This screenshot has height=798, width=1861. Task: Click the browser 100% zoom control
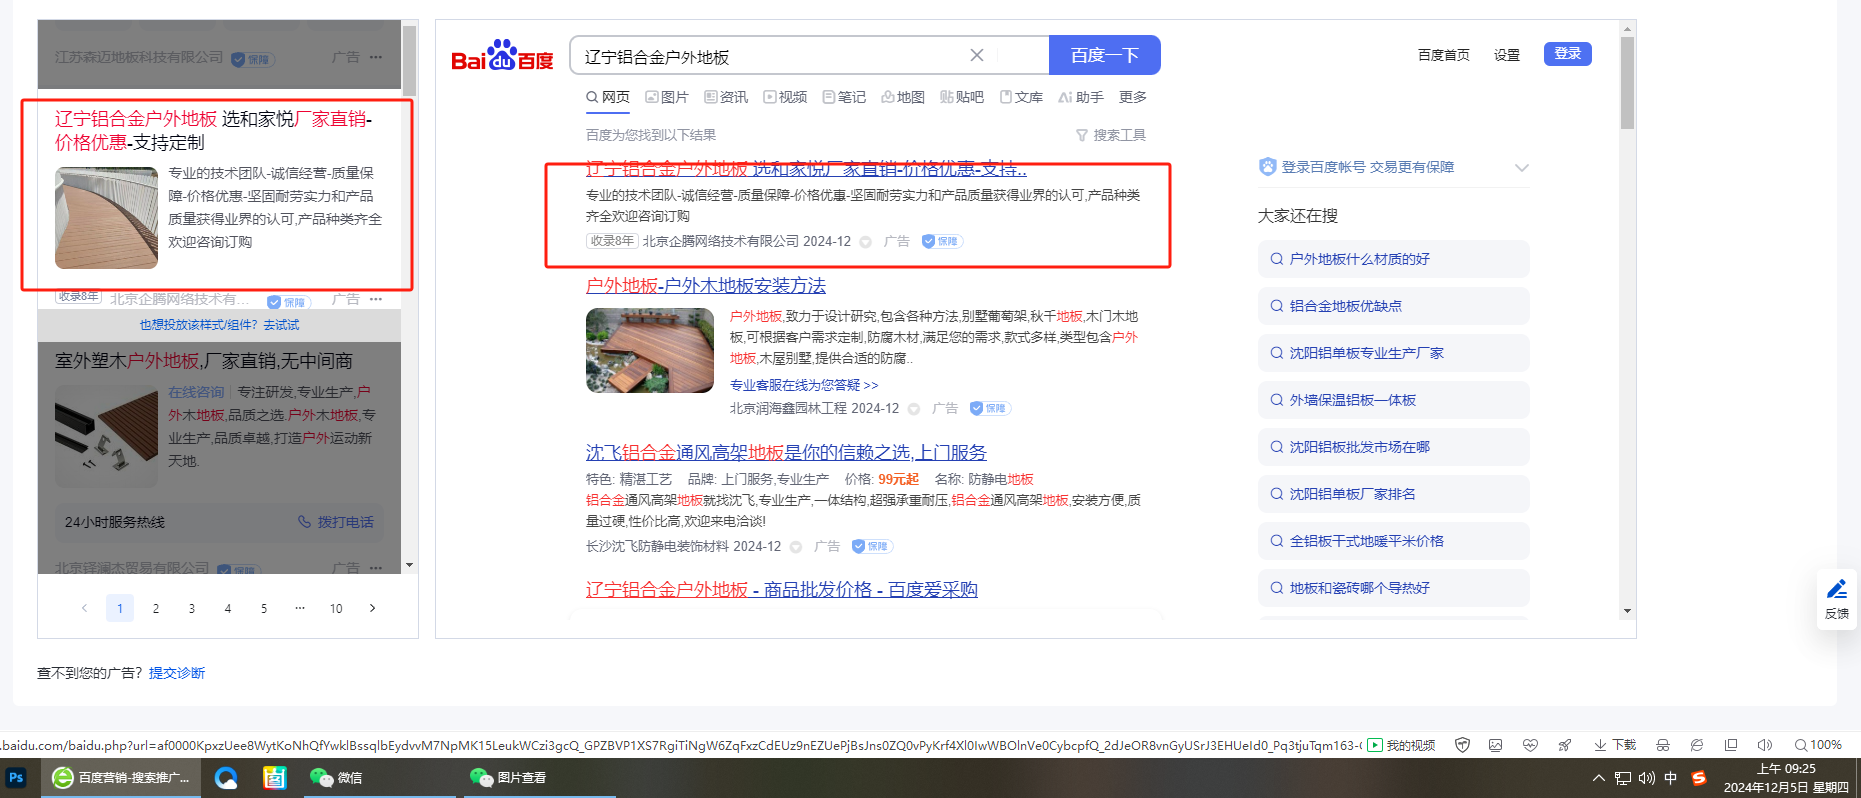[1818, 745]
